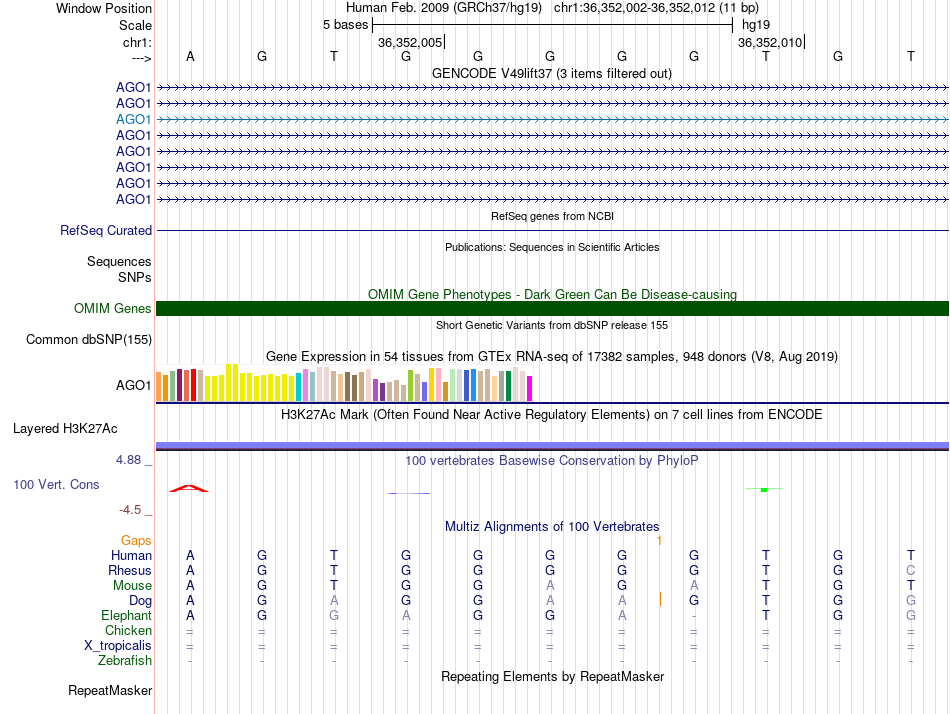This screenshot has width=950, height=714.
Task: Click the light C base in Rhesus row
Action: pyautogui.click(x=910, y=570)
